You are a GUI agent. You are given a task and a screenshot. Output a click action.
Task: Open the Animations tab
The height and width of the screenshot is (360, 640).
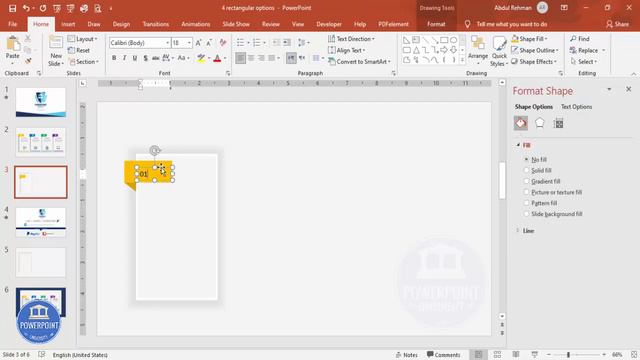pos(196,24)
